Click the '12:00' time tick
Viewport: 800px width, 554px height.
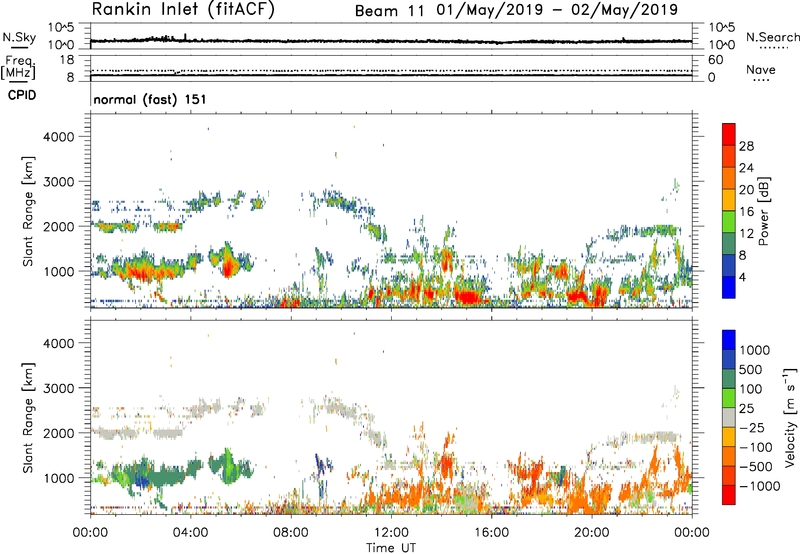(391, 533)
